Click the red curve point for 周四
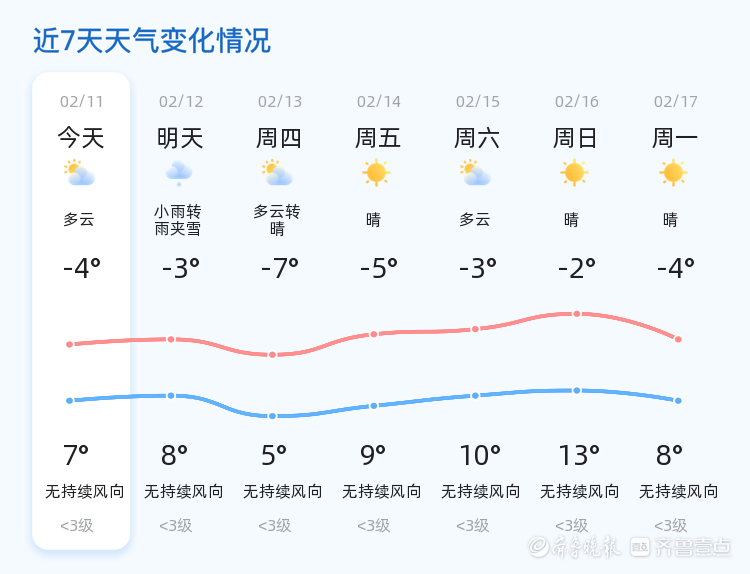This screenshot has height=574, width=750. (272, 355)
